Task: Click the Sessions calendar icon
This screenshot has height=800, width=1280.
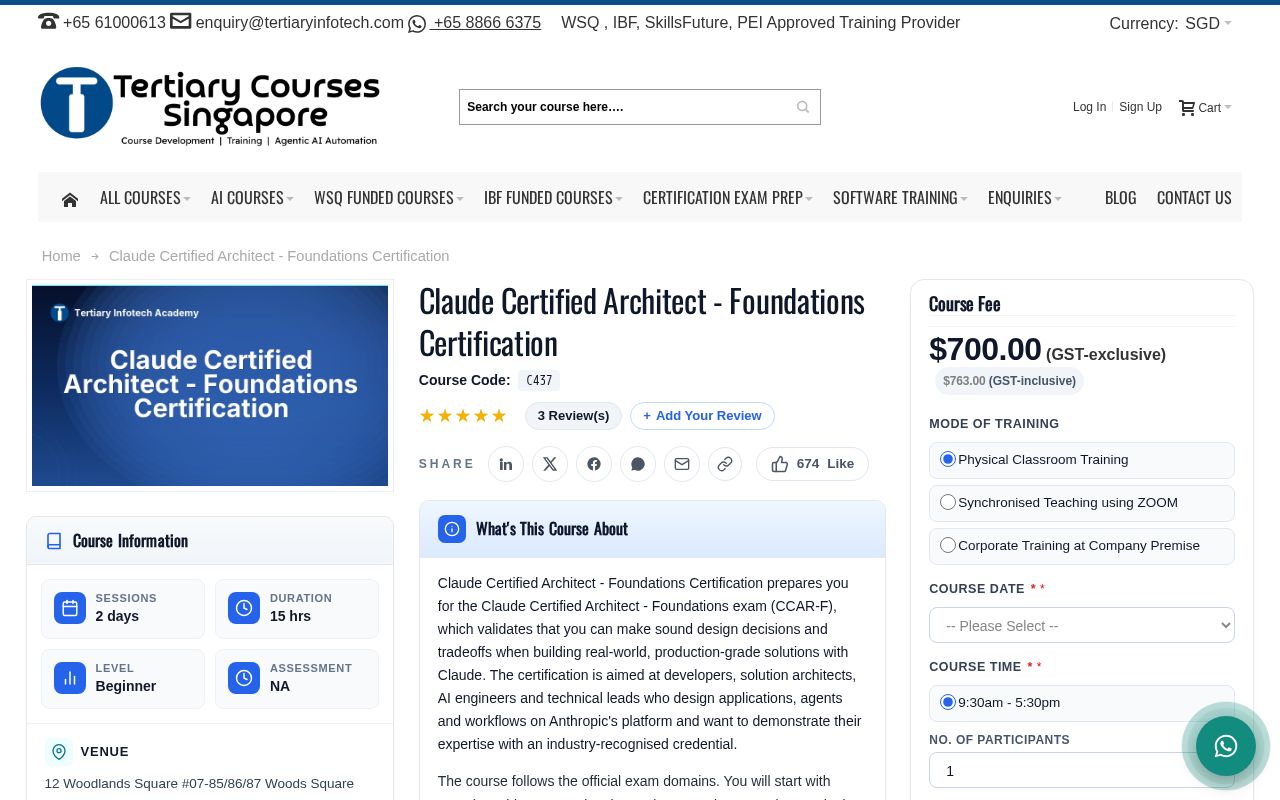Action: [x=70, y=608]
